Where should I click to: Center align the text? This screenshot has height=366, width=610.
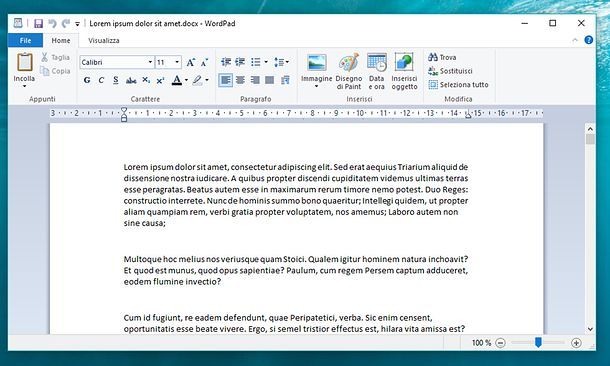[x=240, y=80]
